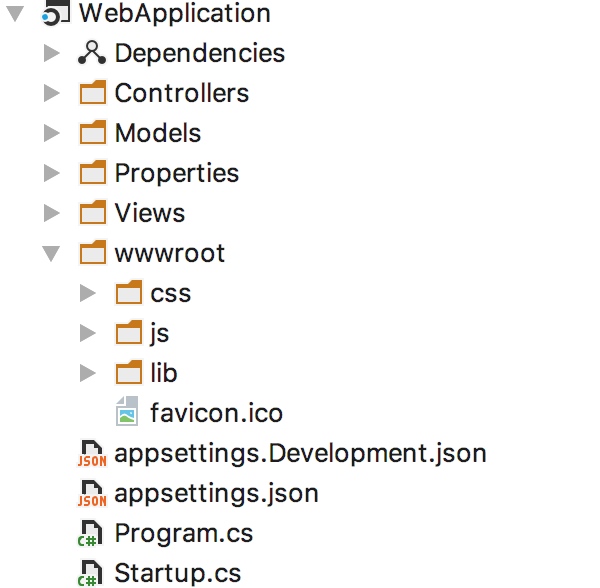Select the Startup.cs file name
This screenshot has height=588, width=600.
click(177, 573)
